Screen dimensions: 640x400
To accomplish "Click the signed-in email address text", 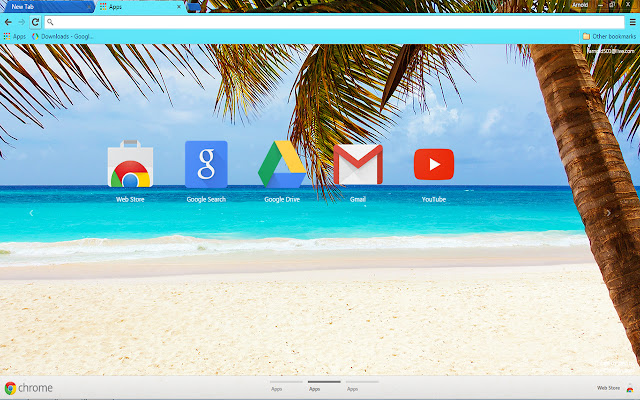I will click(611, 51).
